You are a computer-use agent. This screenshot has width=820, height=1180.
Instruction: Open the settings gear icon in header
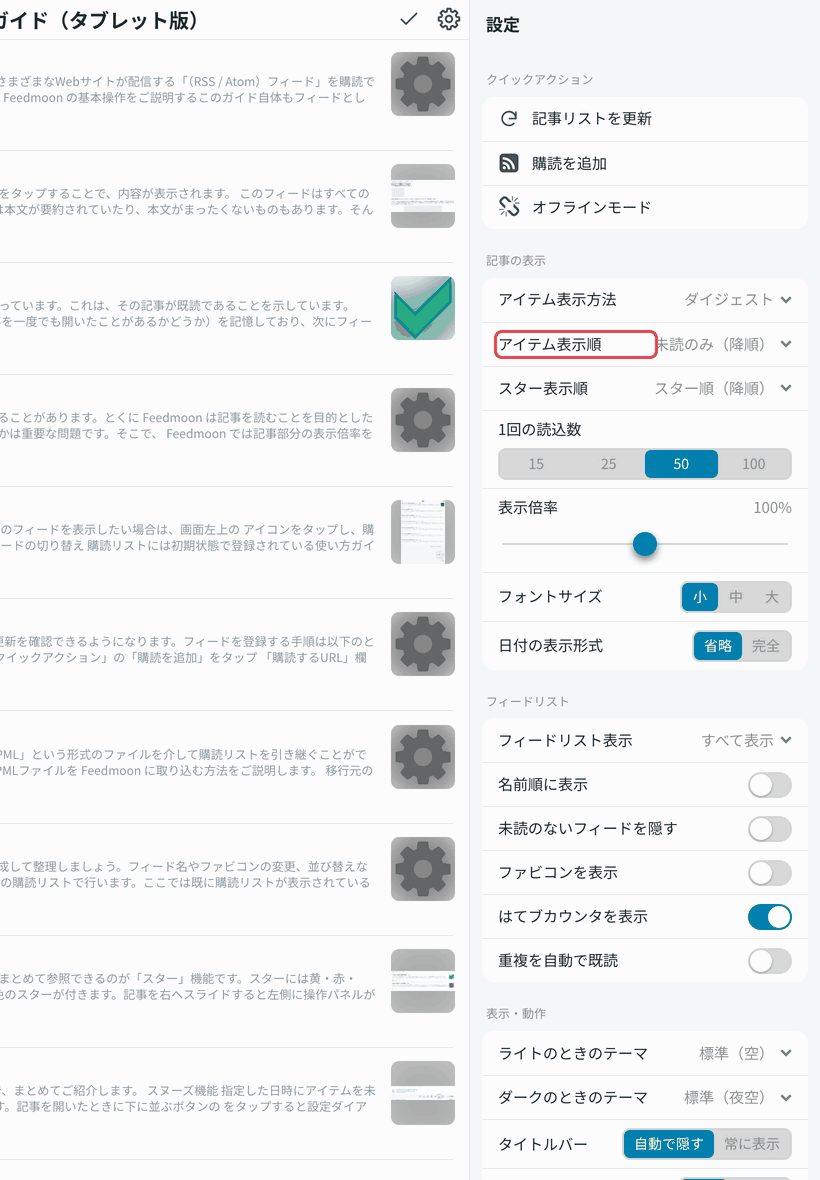tap(449, 20)
